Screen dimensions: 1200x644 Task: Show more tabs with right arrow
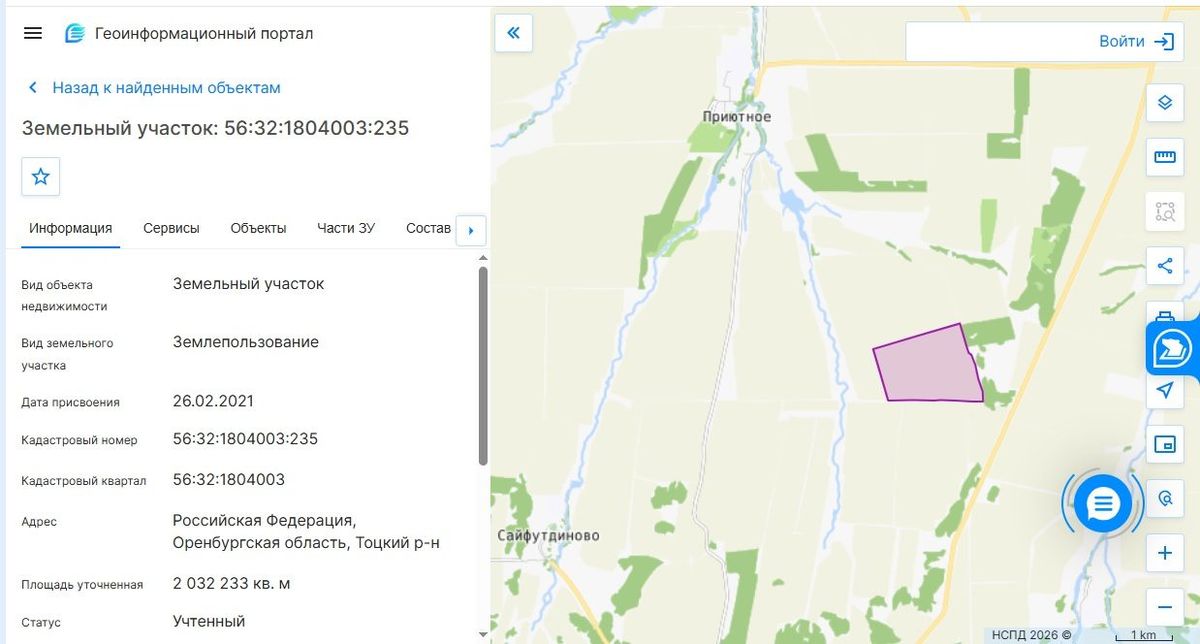point(470,231)
